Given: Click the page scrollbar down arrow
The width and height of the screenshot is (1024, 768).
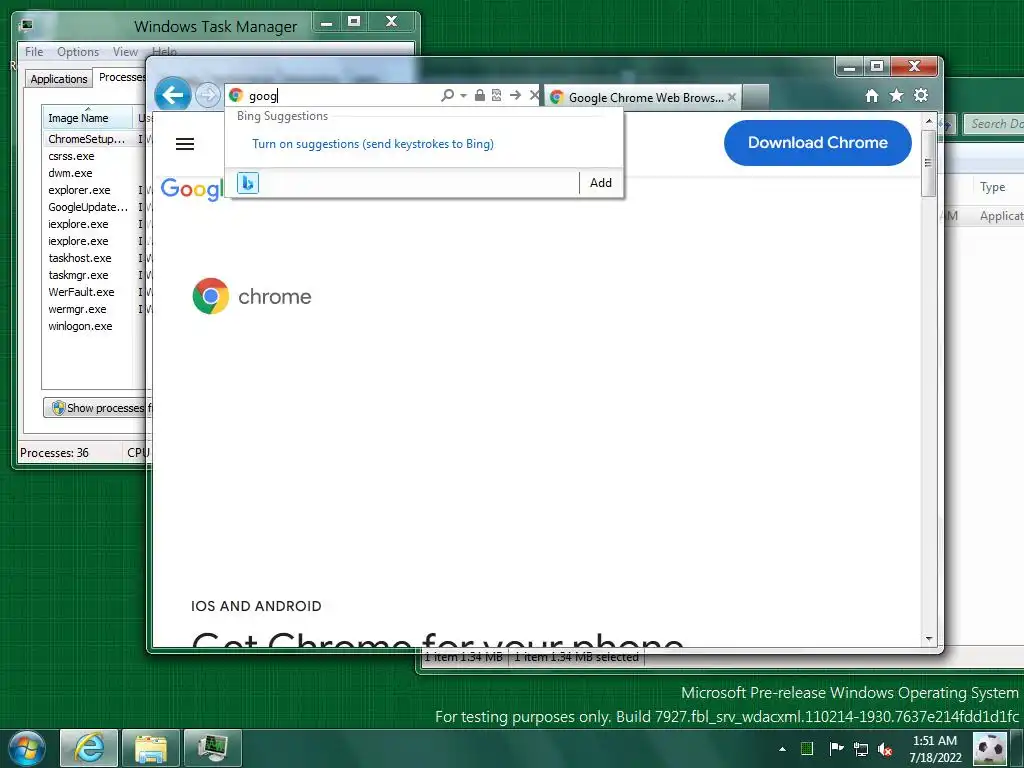Looking at the screenshot, I should (929, 639).
